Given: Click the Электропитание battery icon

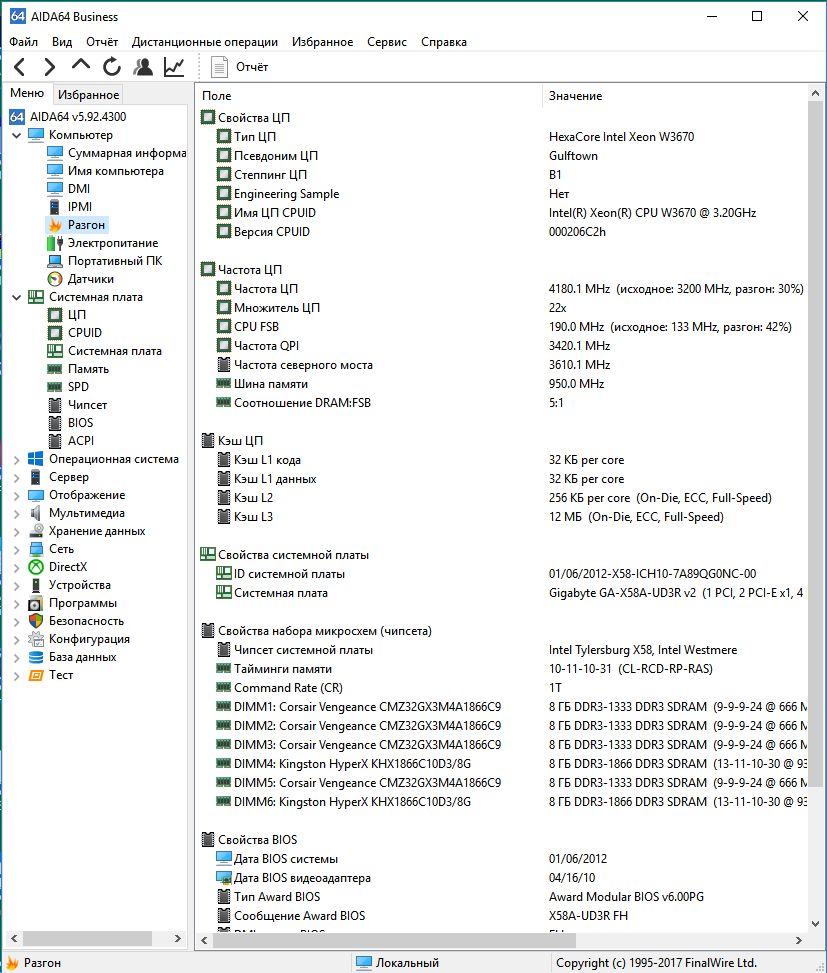Looking at the screenshot, I should tap(55, 243).
